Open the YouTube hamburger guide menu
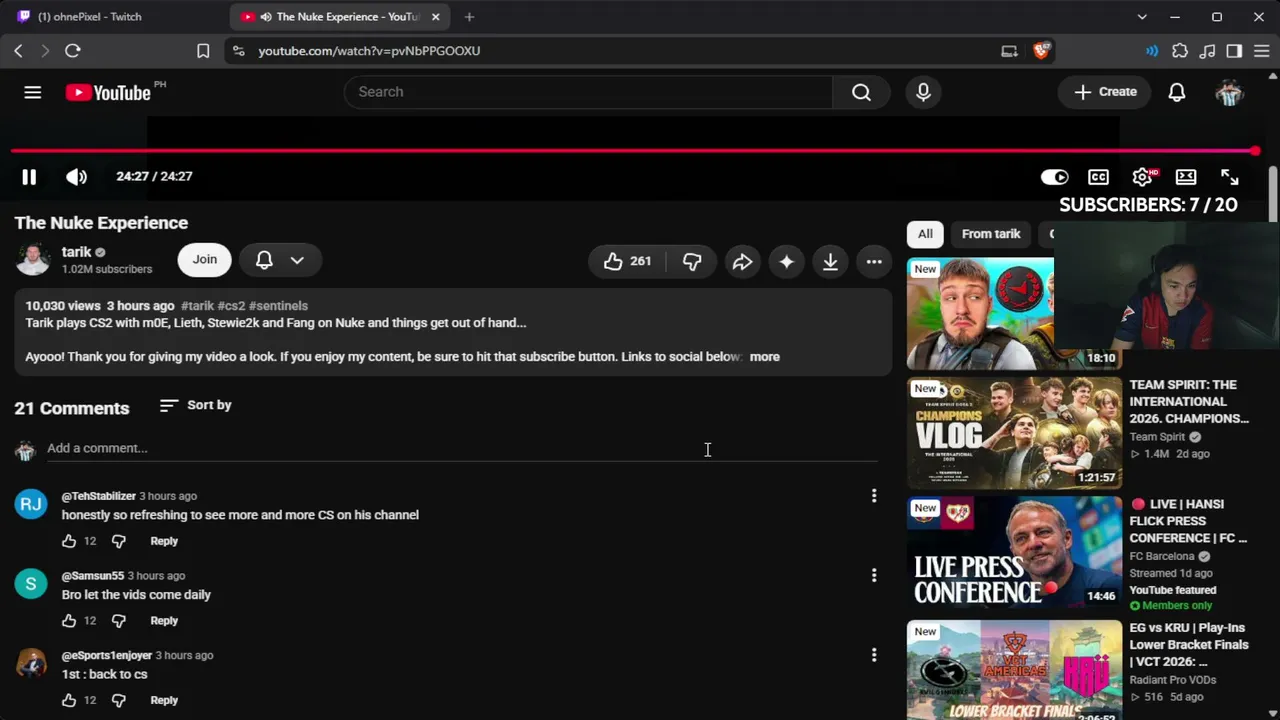 point(33,92)
